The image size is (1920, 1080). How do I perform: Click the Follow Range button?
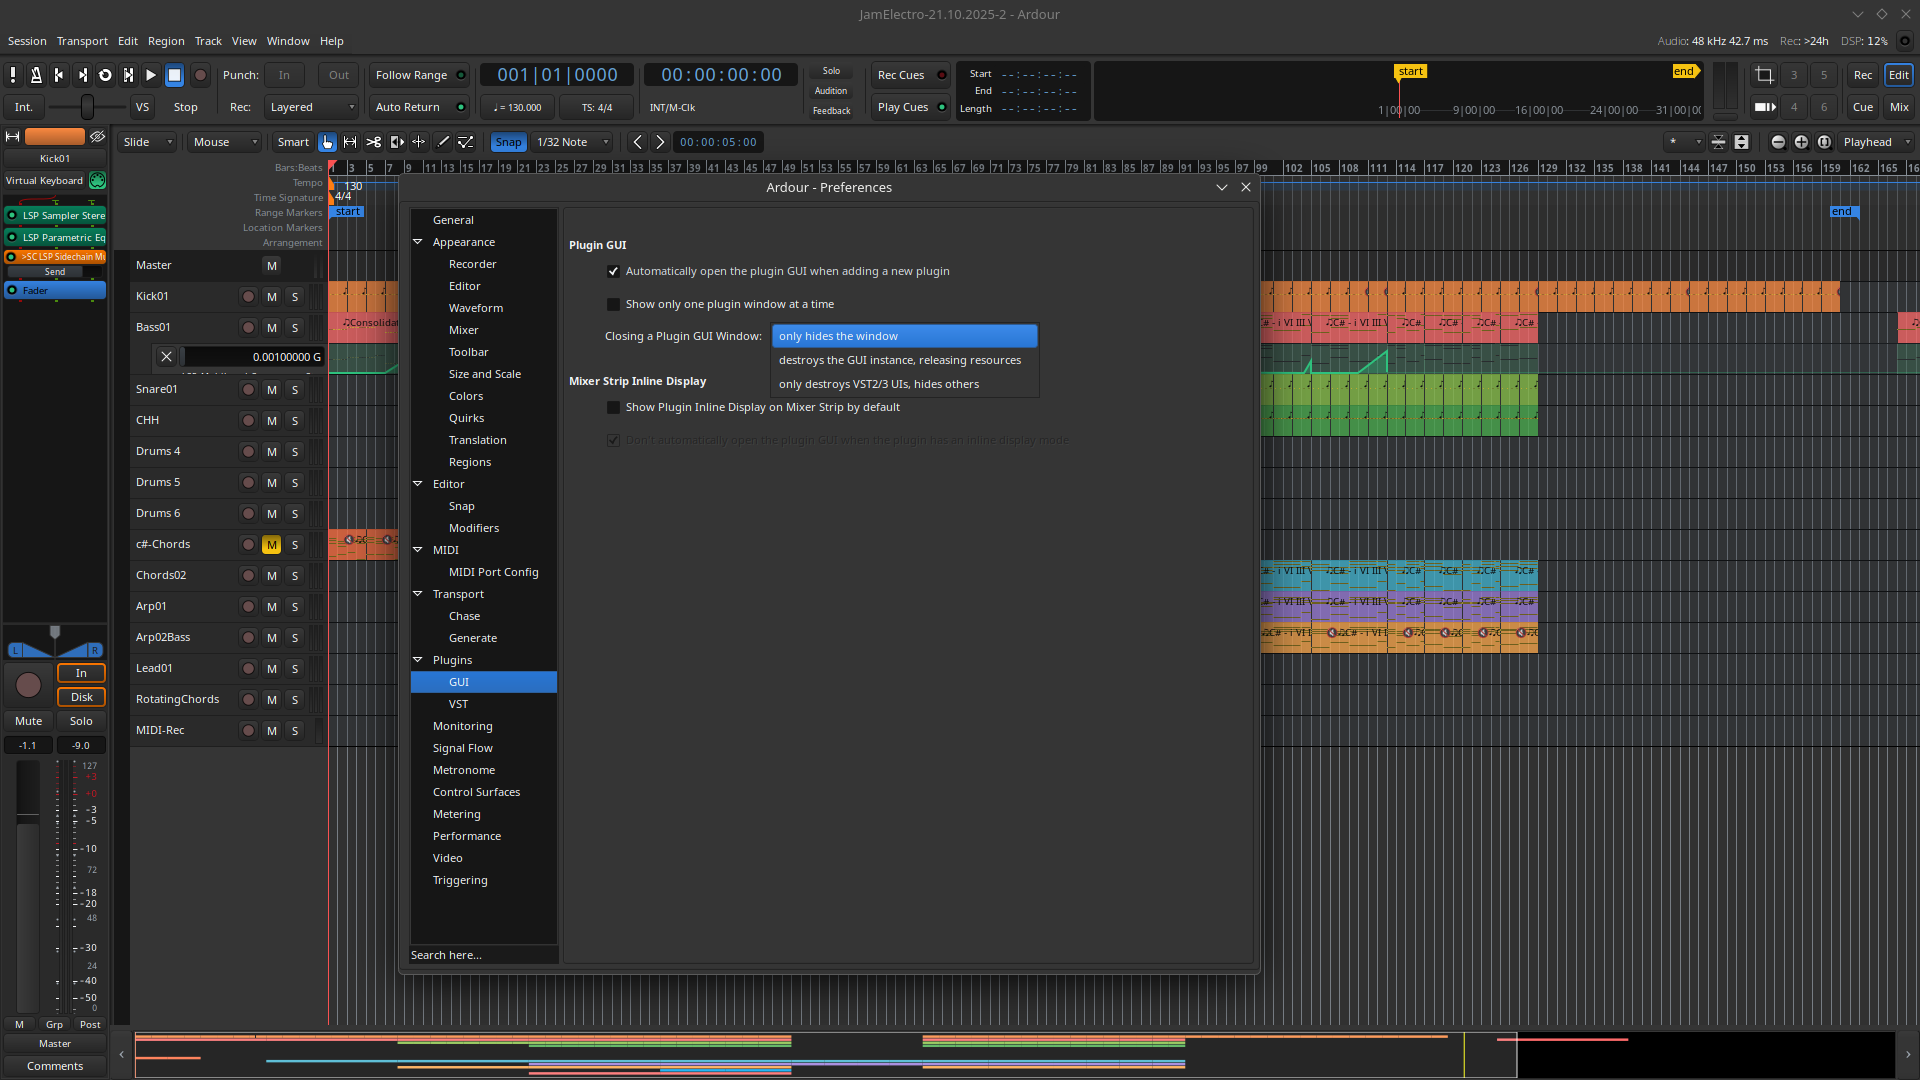pyautogui.click(x=411, y=75)
